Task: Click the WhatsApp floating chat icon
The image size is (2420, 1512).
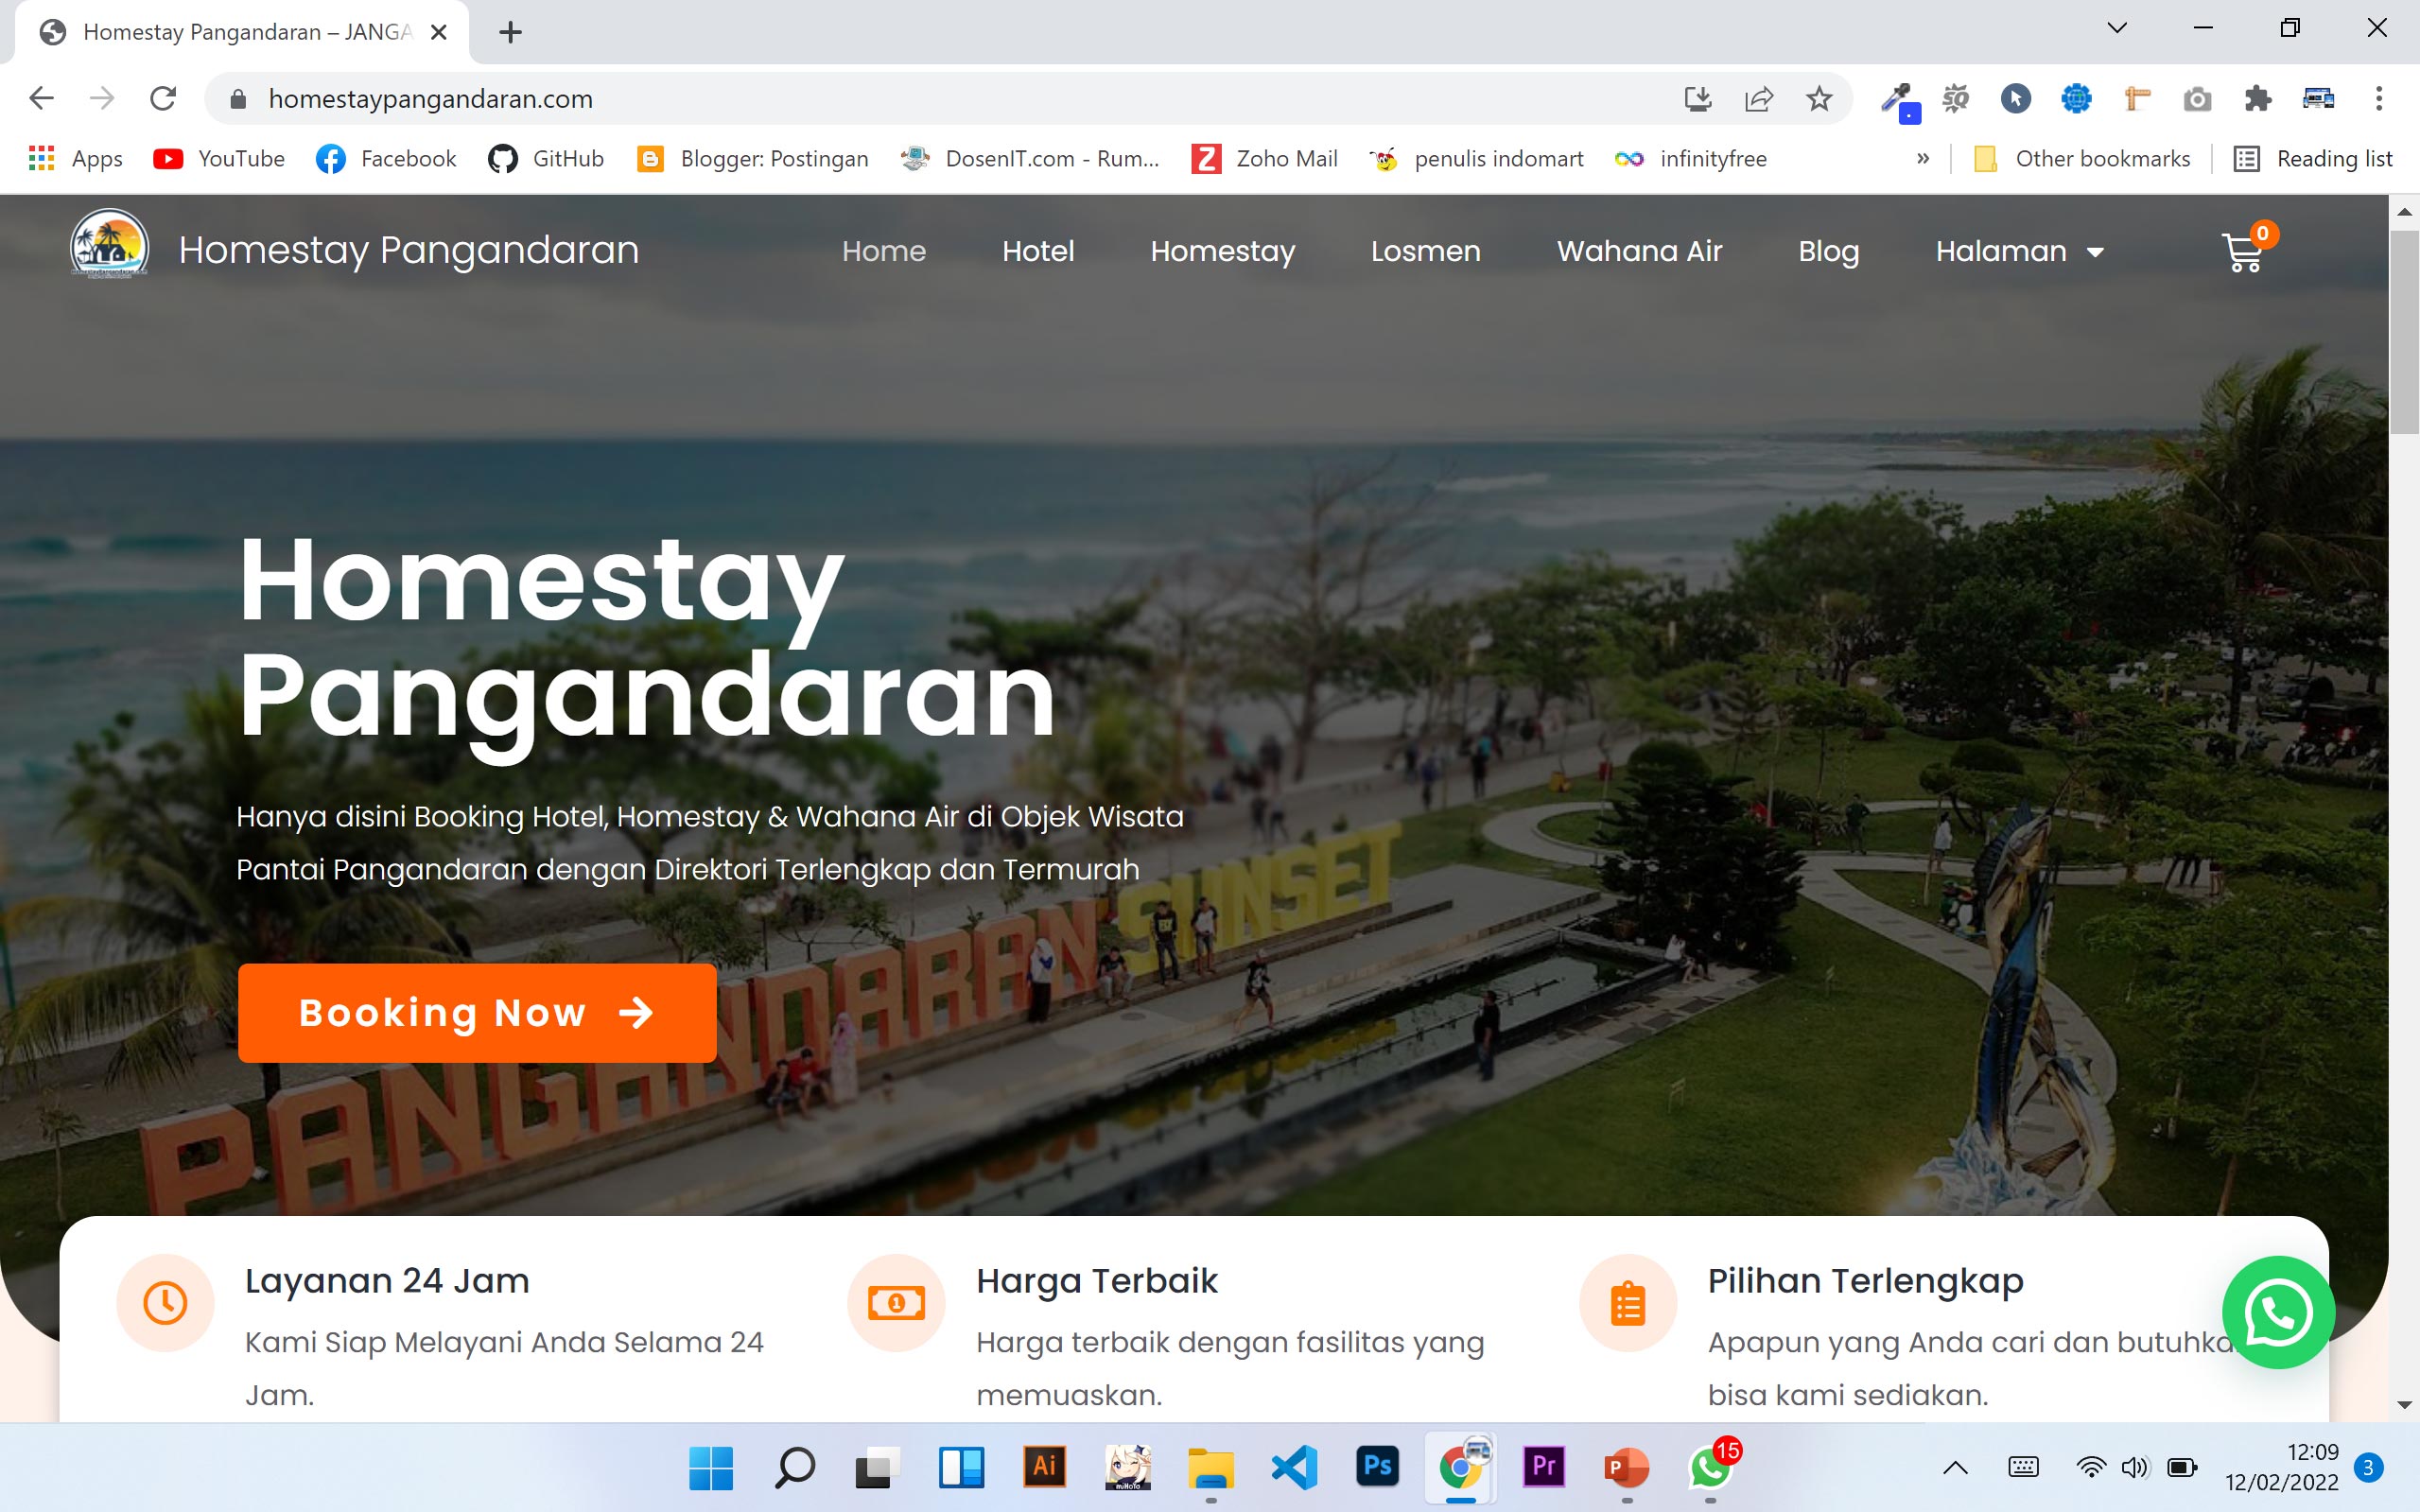Action: tap(2280, 1313)
